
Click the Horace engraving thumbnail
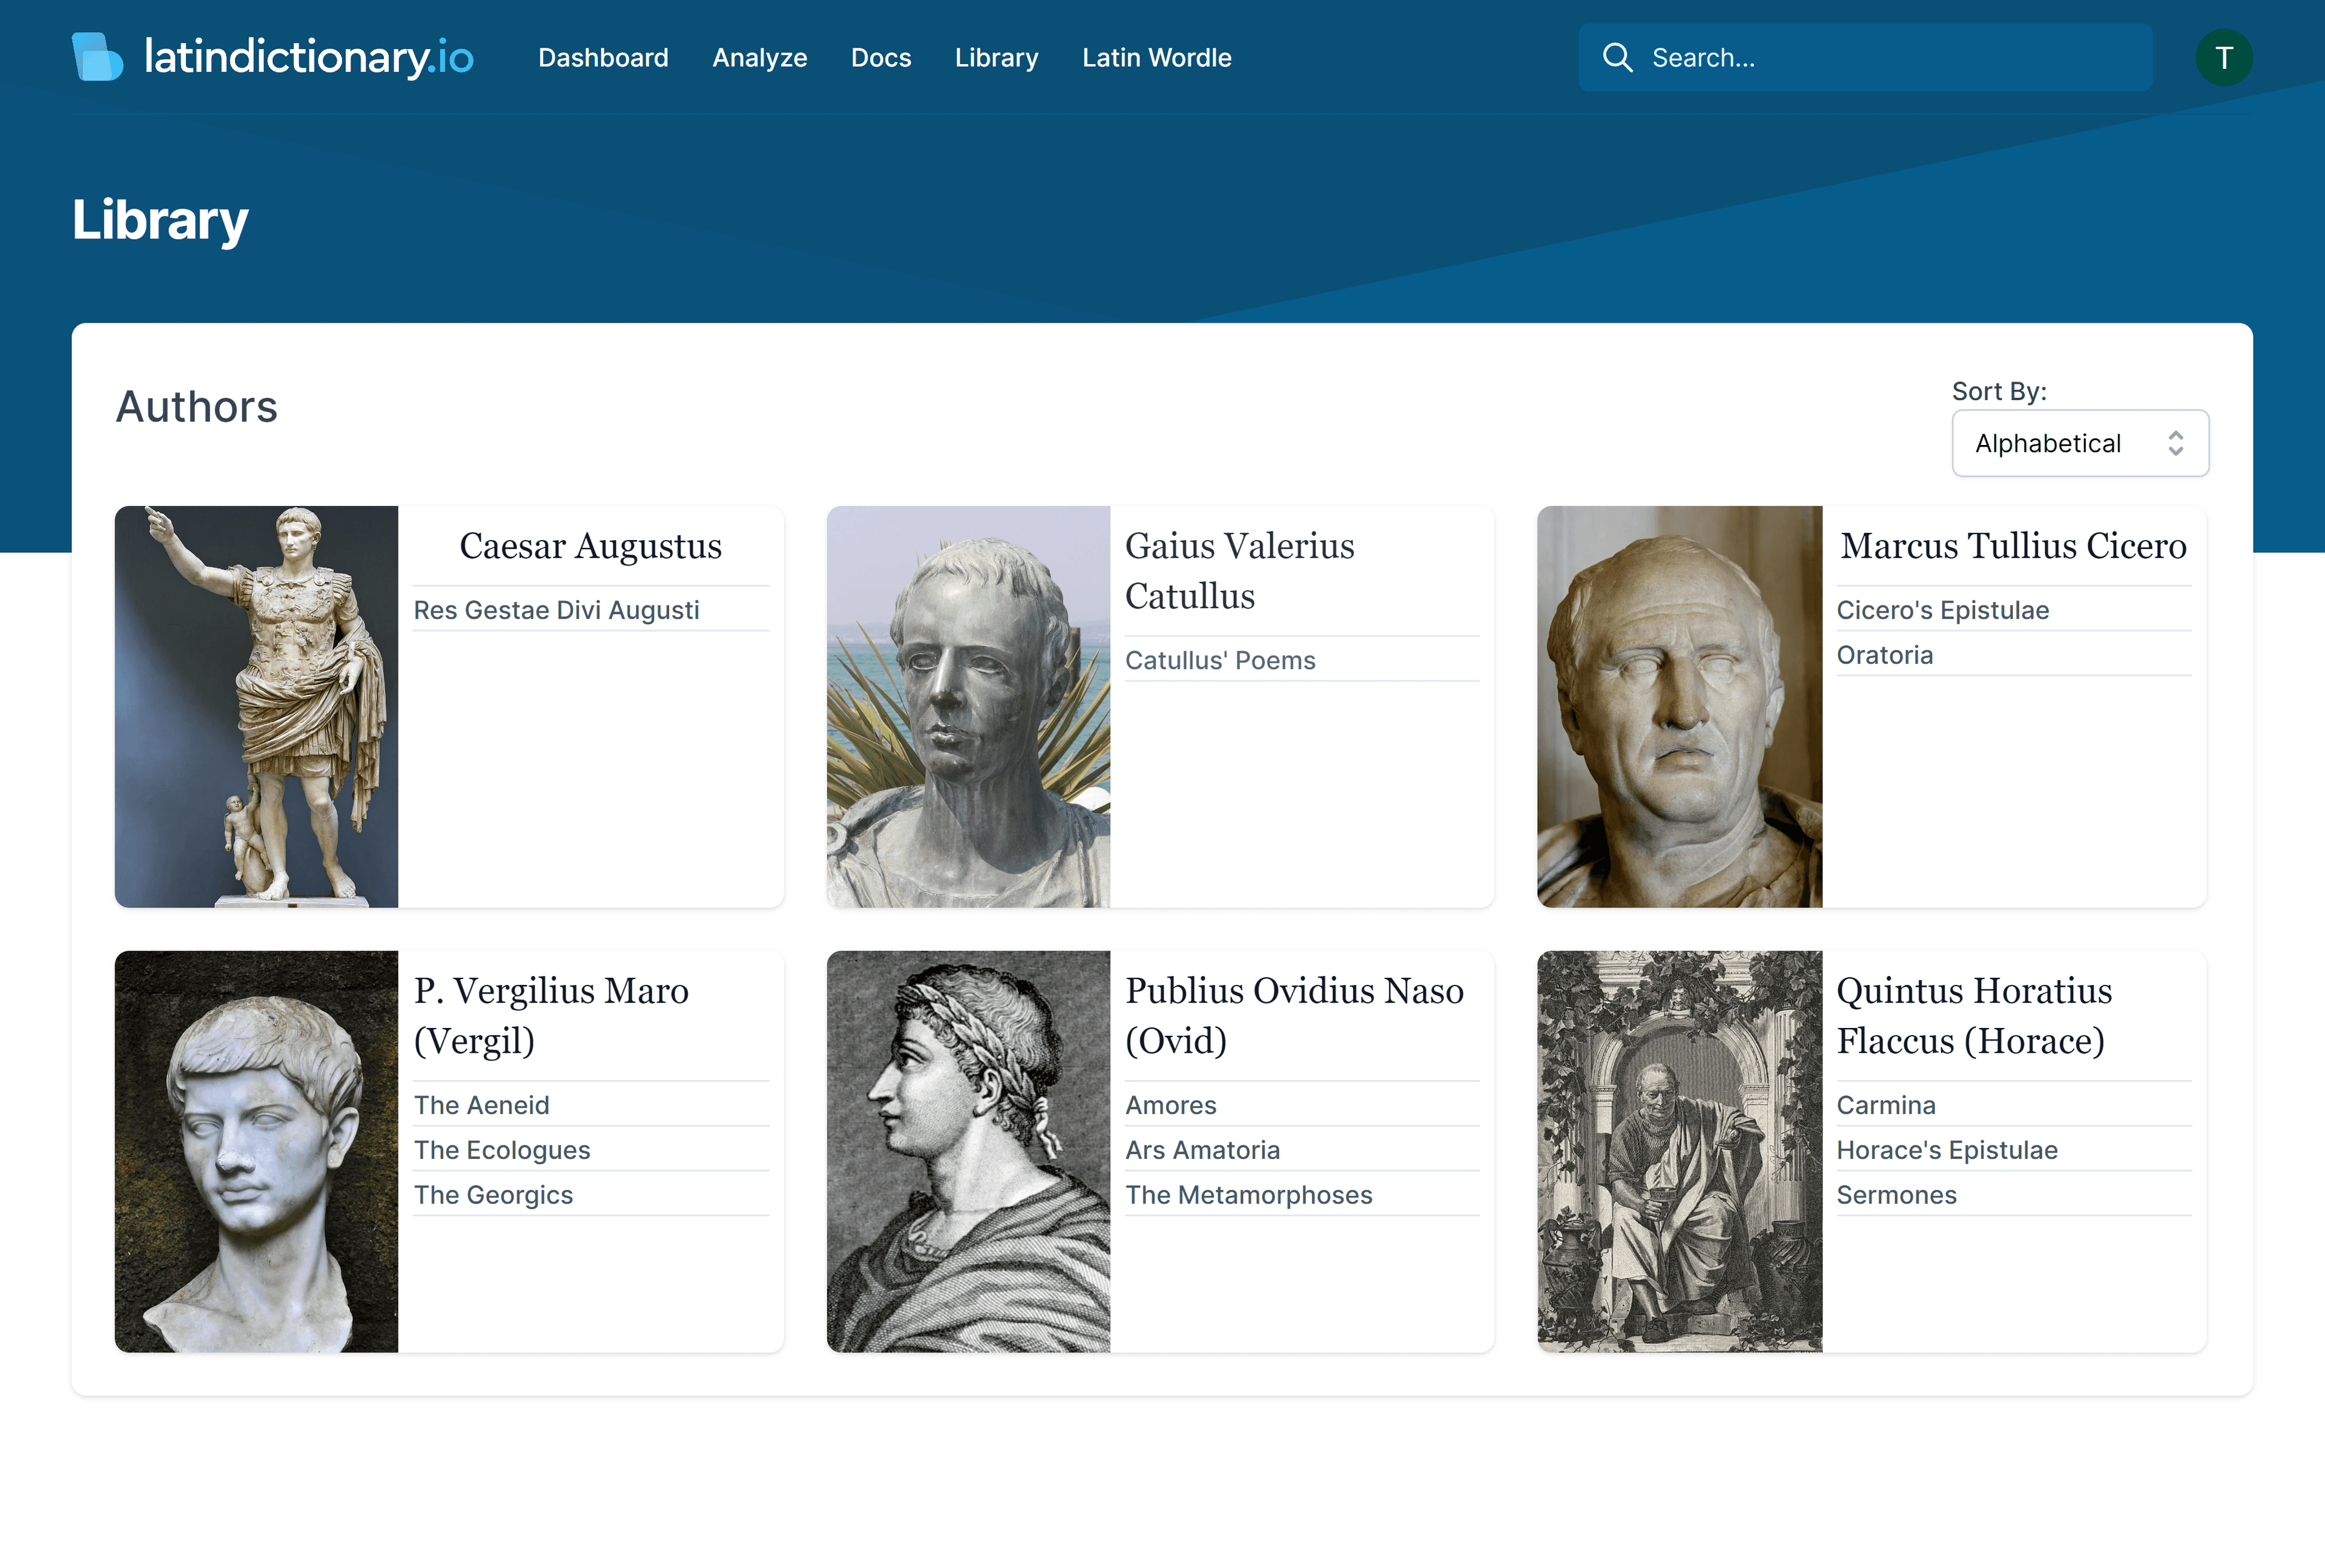click(x=1679, y=1151)
